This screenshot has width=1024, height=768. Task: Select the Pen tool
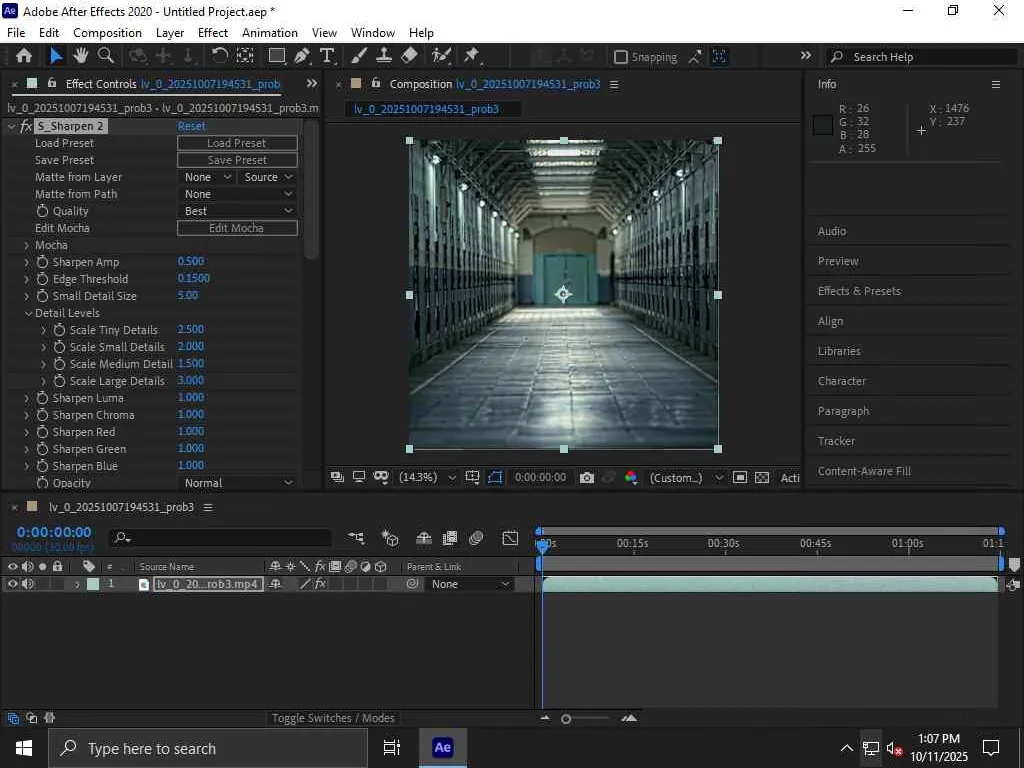(302, 56)
